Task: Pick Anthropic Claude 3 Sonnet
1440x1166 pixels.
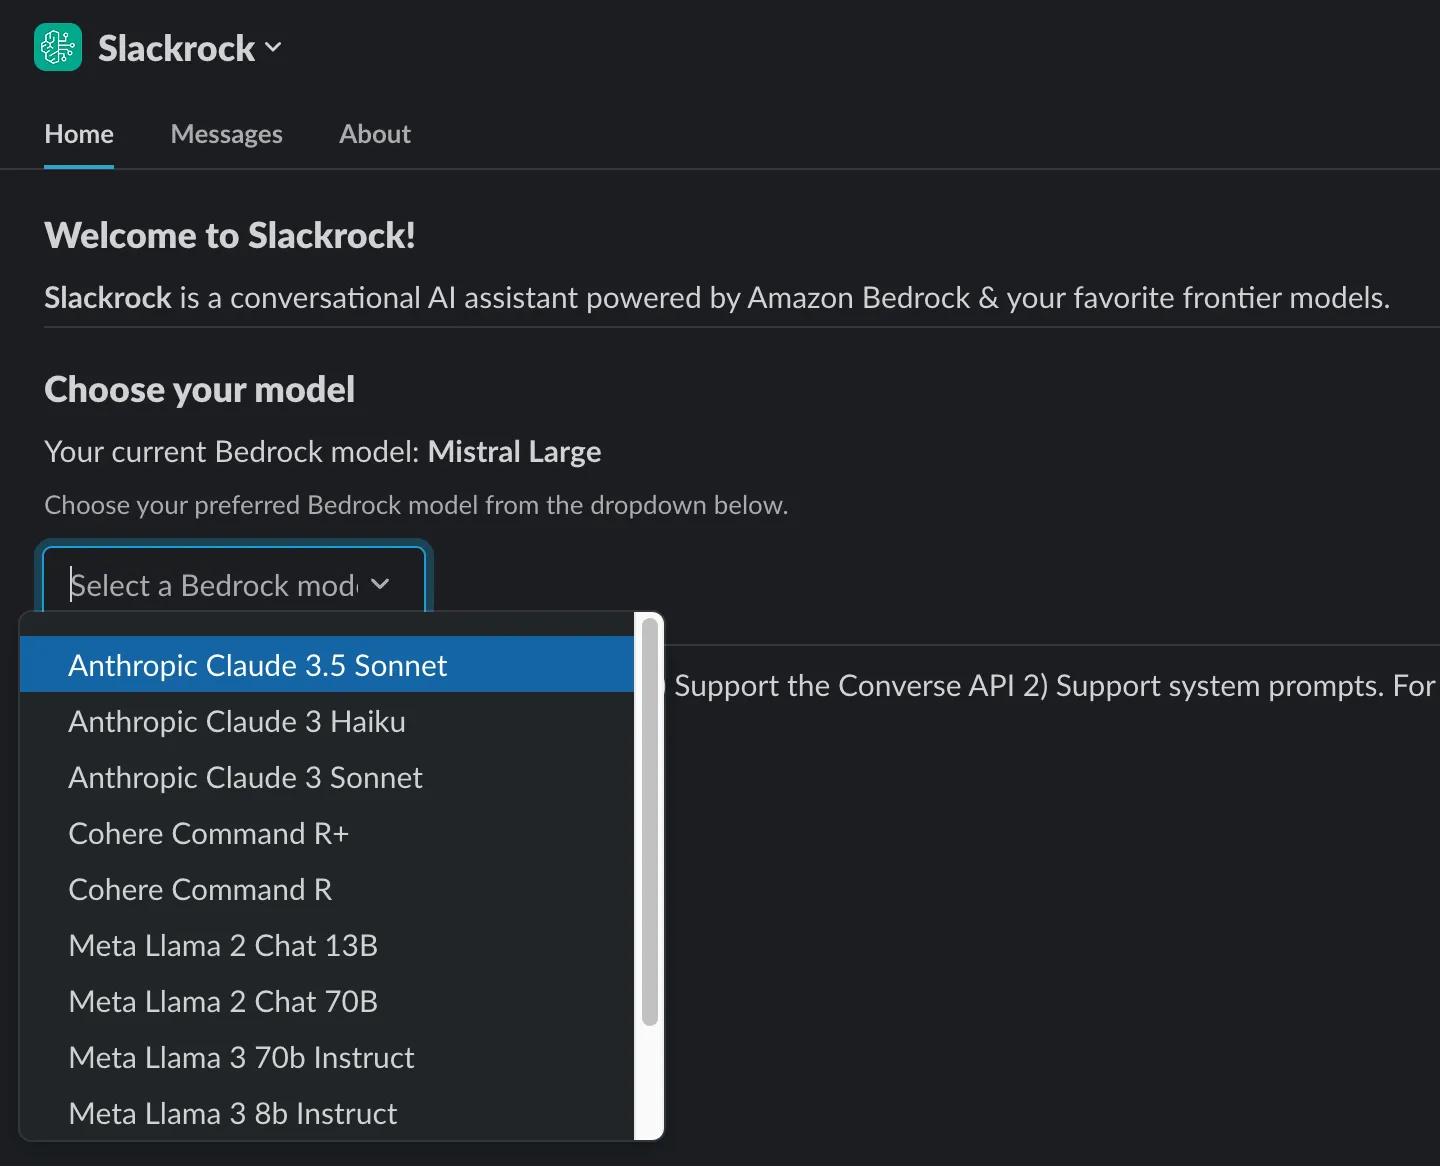Action: pos(327,777)
